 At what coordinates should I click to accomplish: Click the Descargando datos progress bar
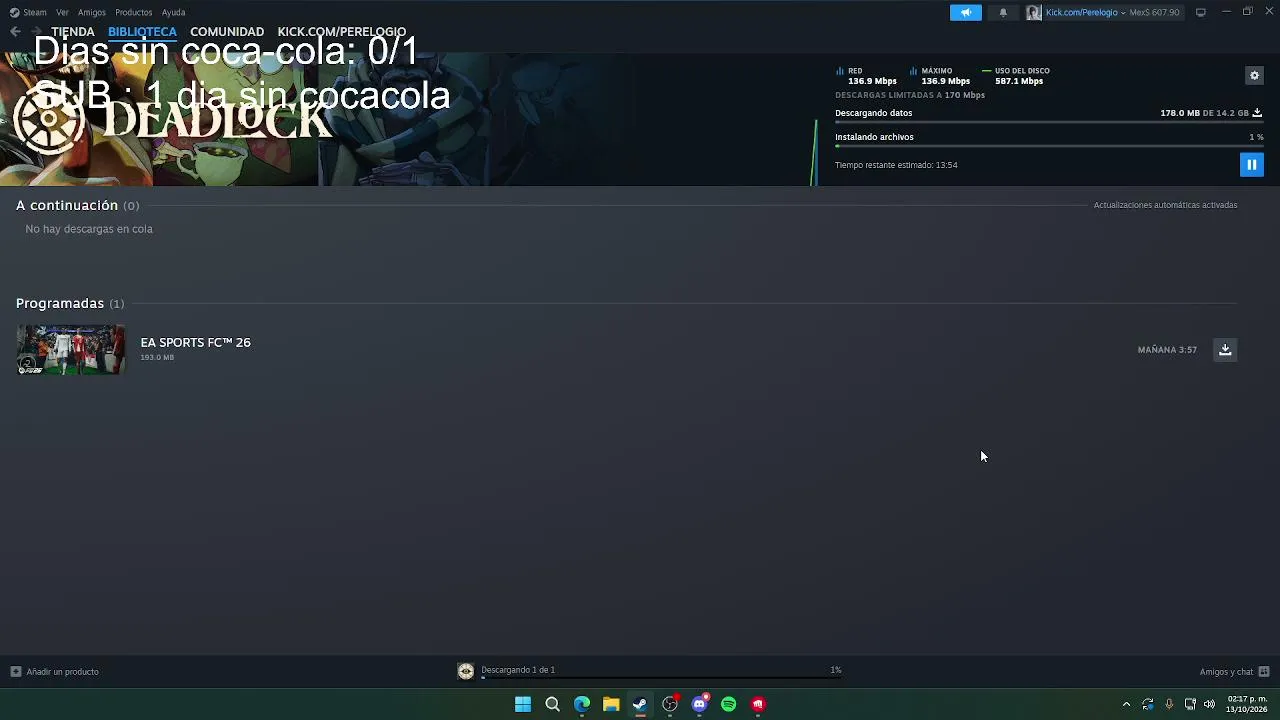pyautogui.click(x=1049, y=122)
